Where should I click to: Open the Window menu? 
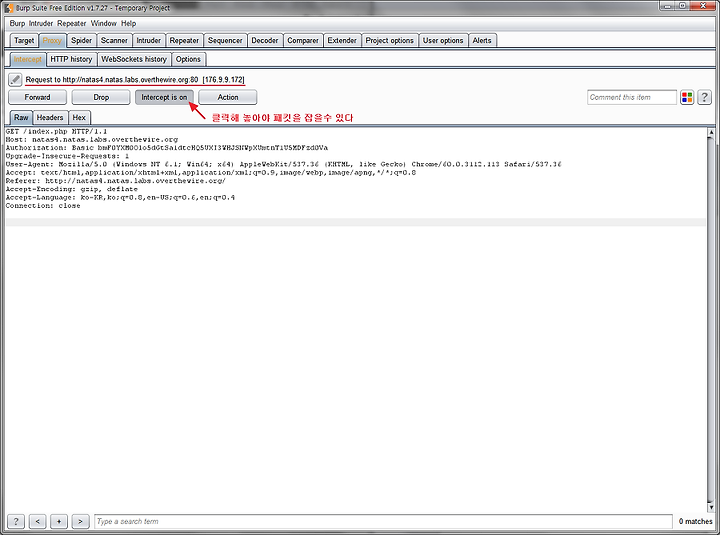click(104, 23)
